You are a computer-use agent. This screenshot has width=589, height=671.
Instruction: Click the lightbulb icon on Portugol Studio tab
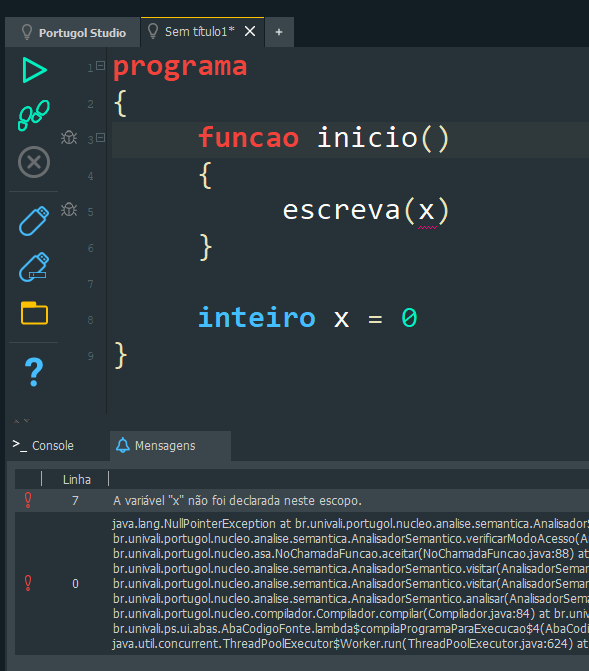(27, 32)
